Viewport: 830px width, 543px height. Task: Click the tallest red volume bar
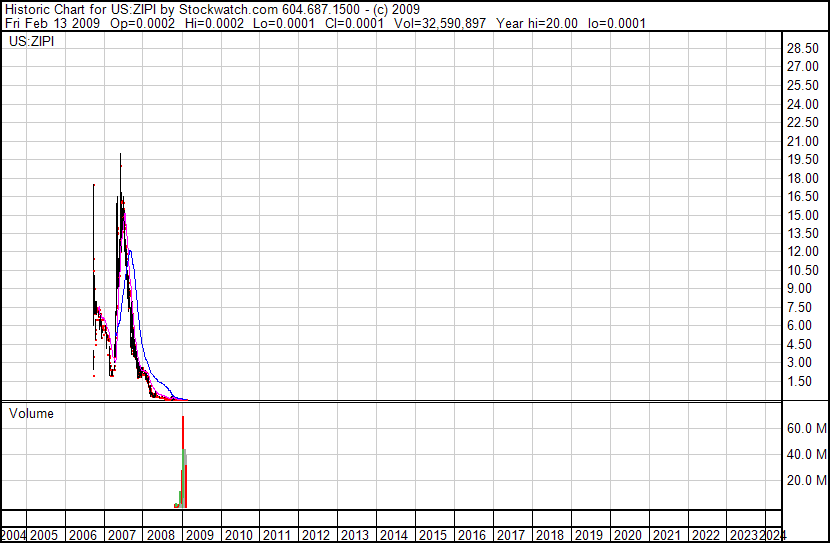(x=183, y=460)
